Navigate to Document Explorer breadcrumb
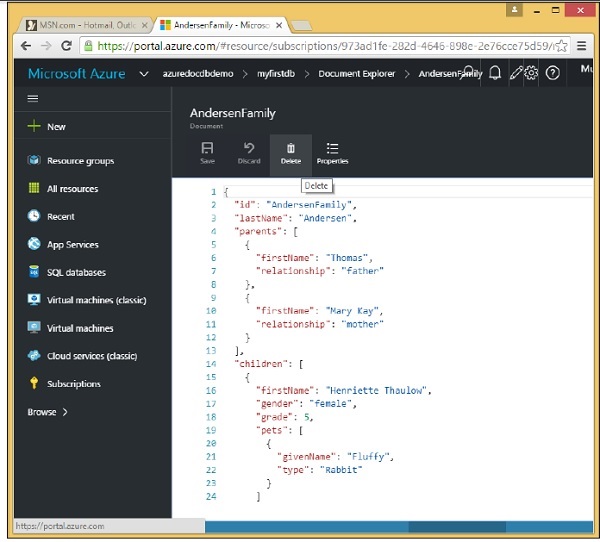 (x=356, y=74)
